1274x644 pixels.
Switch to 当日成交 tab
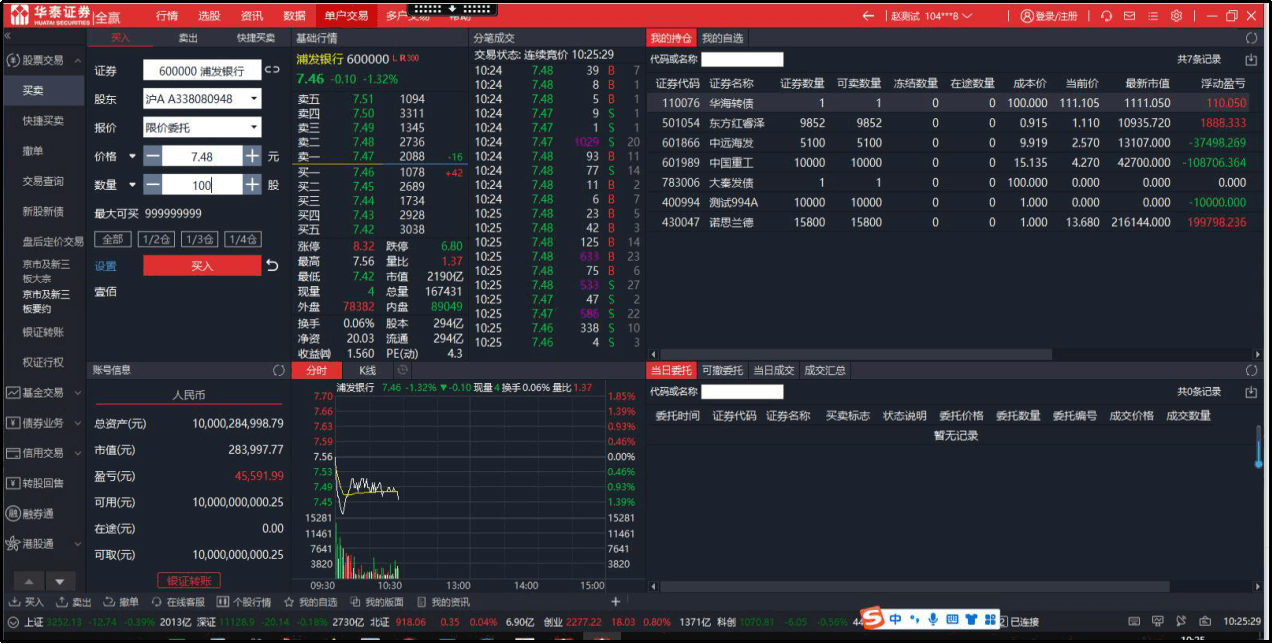(x=772, y=371)
